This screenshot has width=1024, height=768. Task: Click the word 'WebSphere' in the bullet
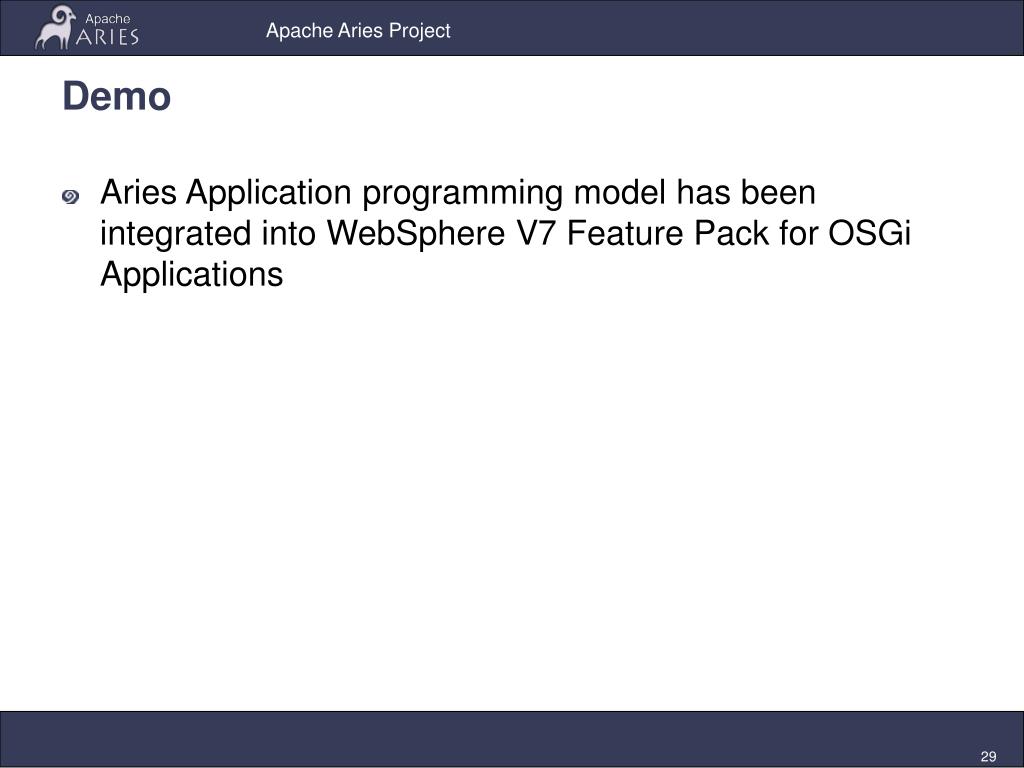[x=416, y=233]
